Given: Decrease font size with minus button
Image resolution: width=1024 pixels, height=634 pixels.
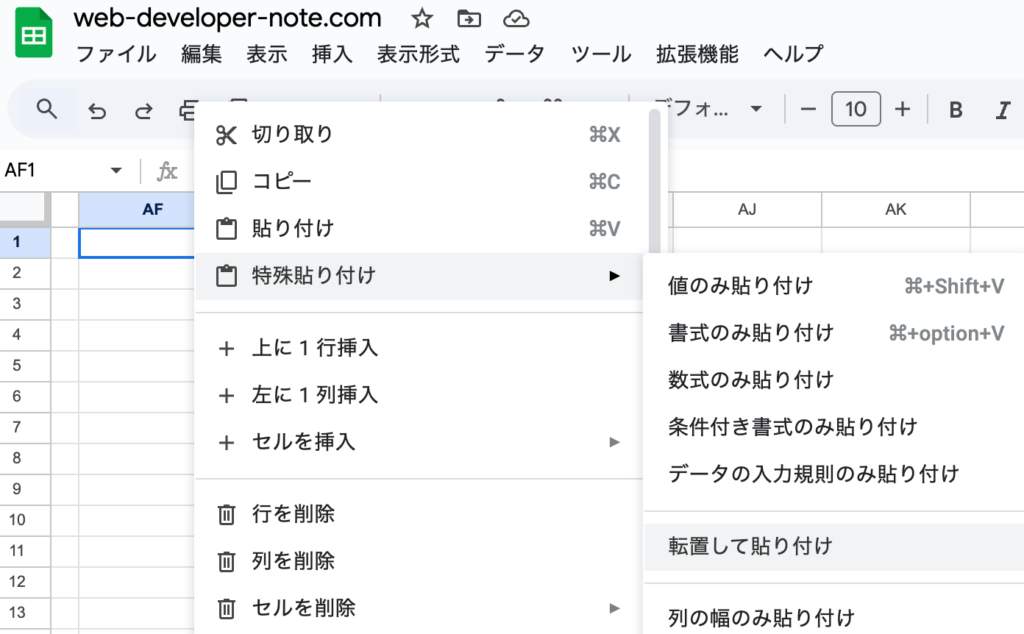Looking at the screenshot, I should pos(808,109).
